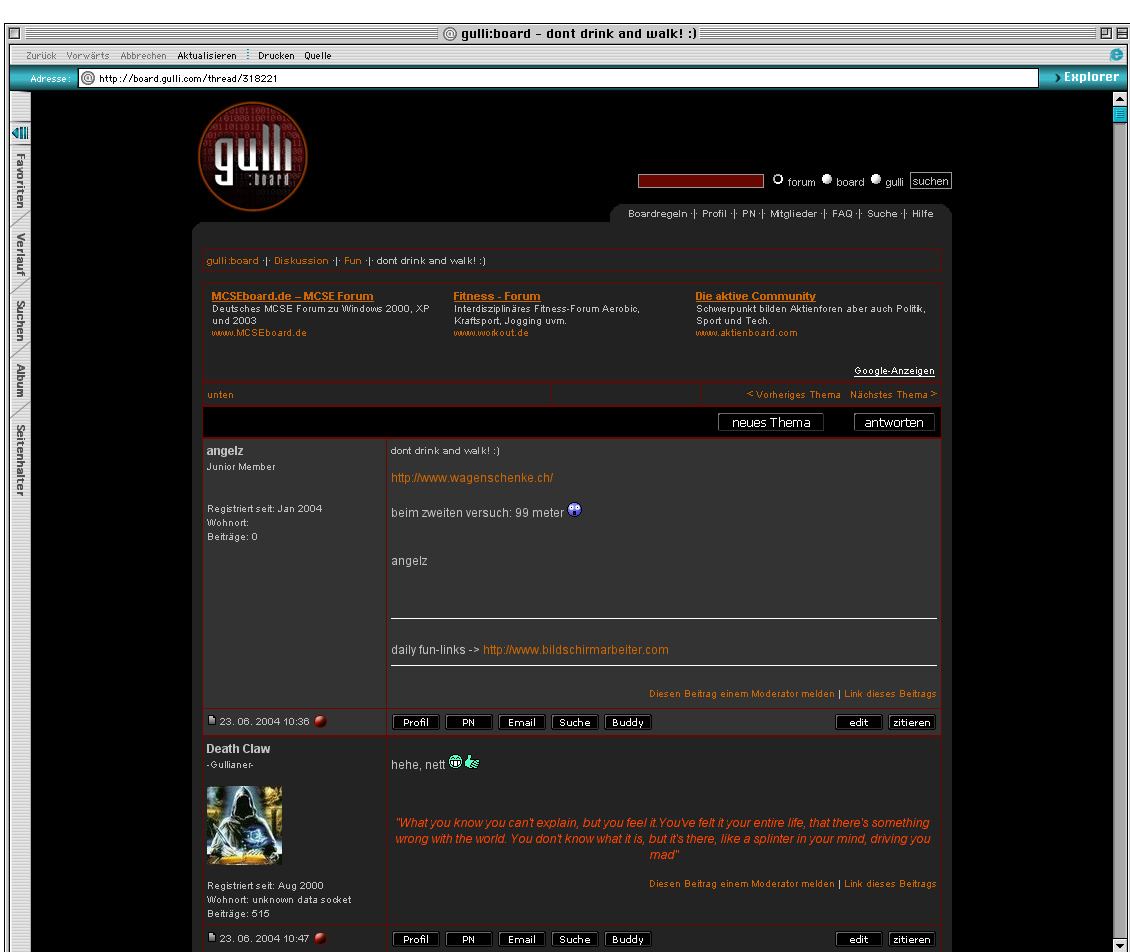Click the shocked blue smiley in angelz's post
The width and height of the screenshot is (1130, 952).
(574, 510)
